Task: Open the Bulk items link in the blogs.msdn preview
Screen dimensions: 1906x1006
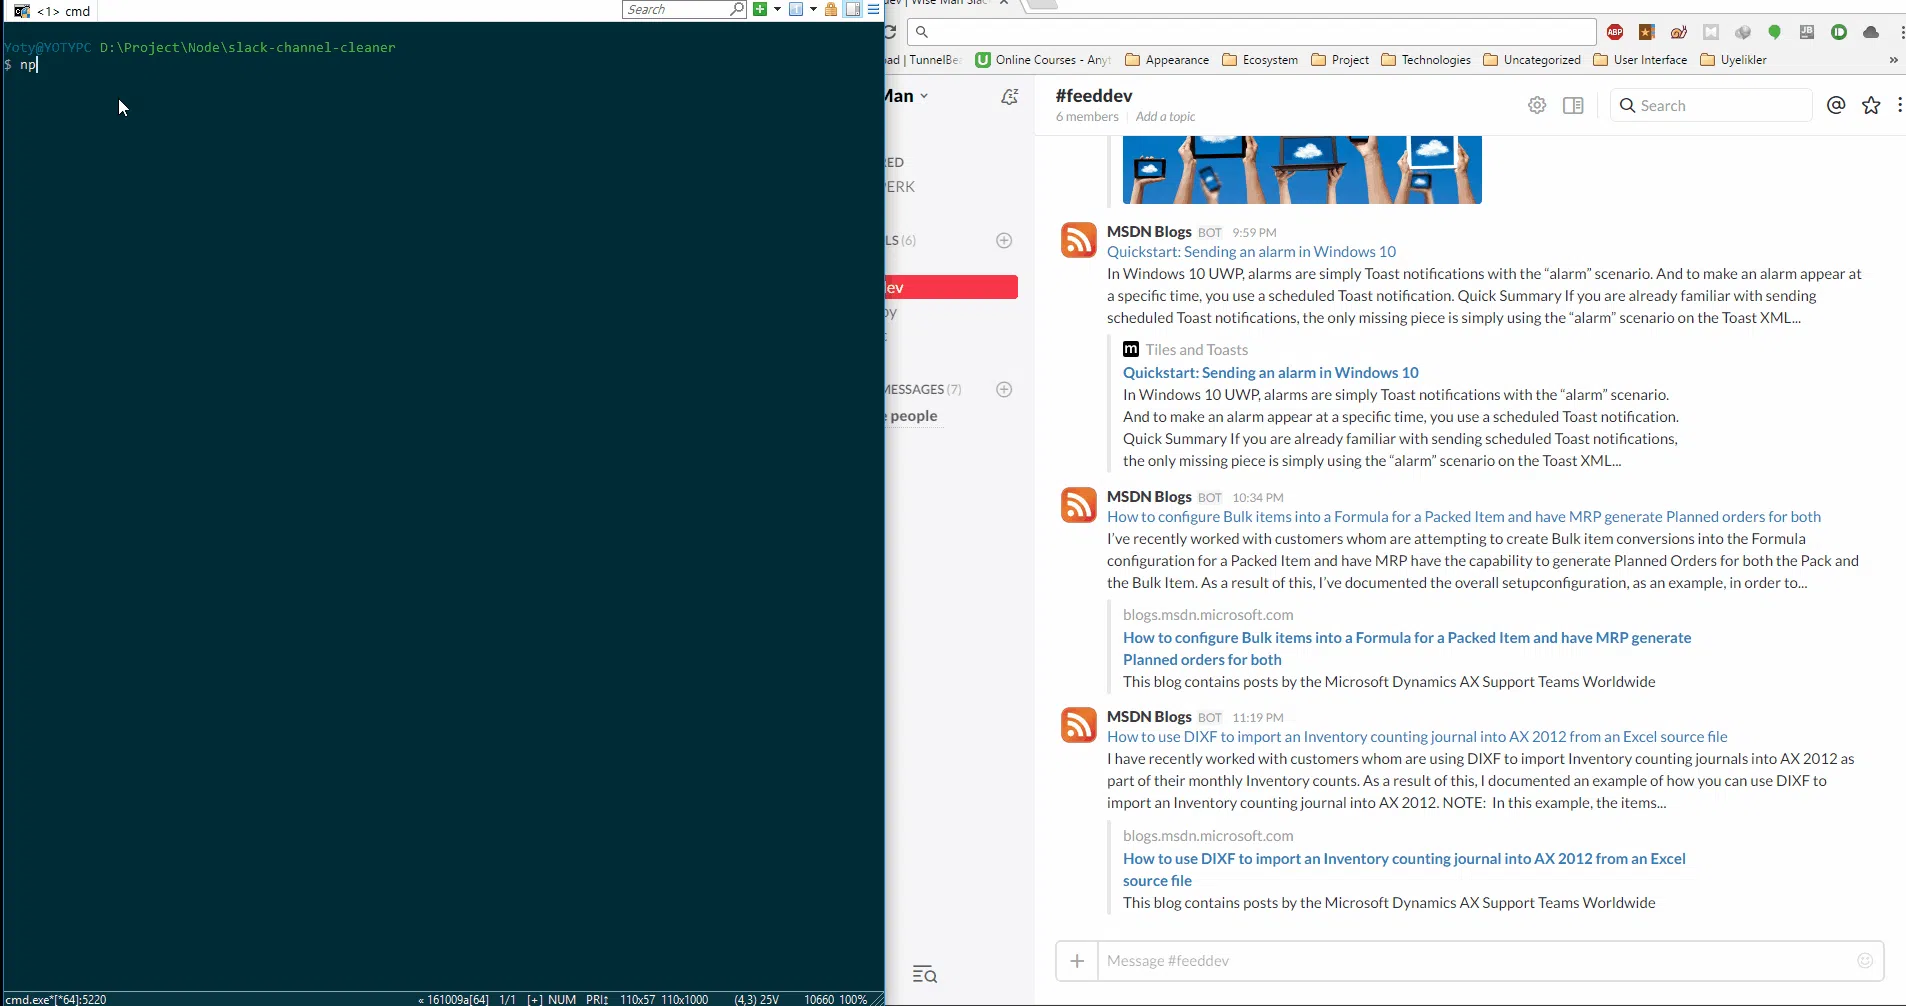Action: pyautogui.click(x=1407, y=649)
